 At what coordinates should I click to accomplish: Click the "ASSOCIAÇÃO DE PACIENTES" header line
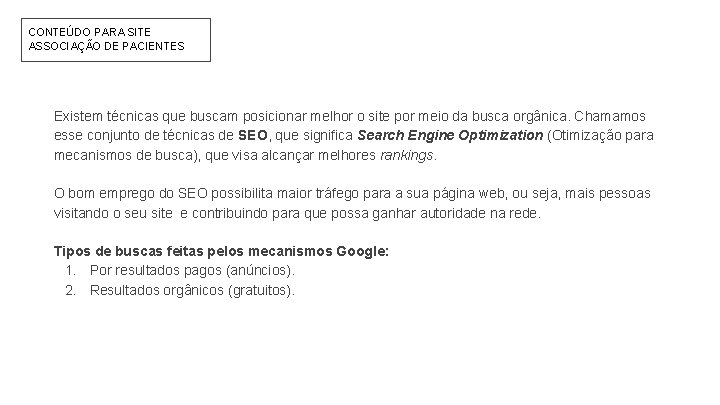point(107,46)
